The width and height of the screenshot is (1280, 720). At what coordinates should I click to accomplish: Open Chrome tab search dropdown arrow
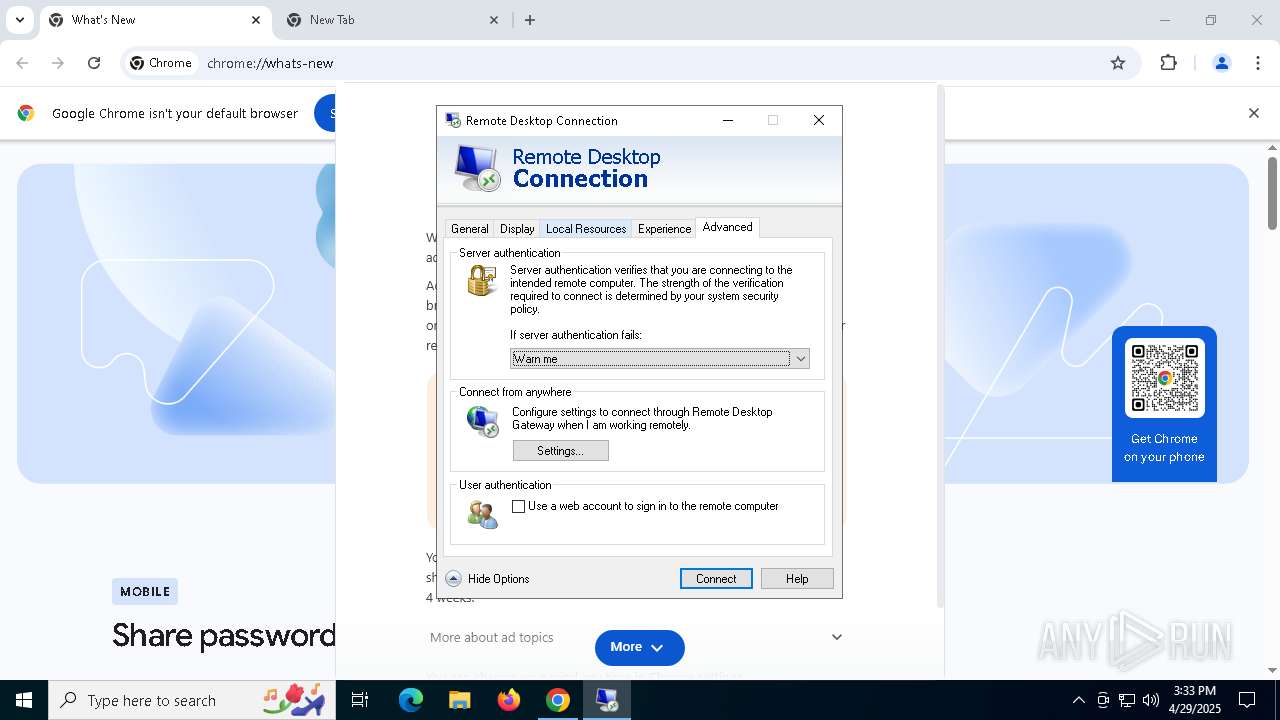(x=20, y=20)
